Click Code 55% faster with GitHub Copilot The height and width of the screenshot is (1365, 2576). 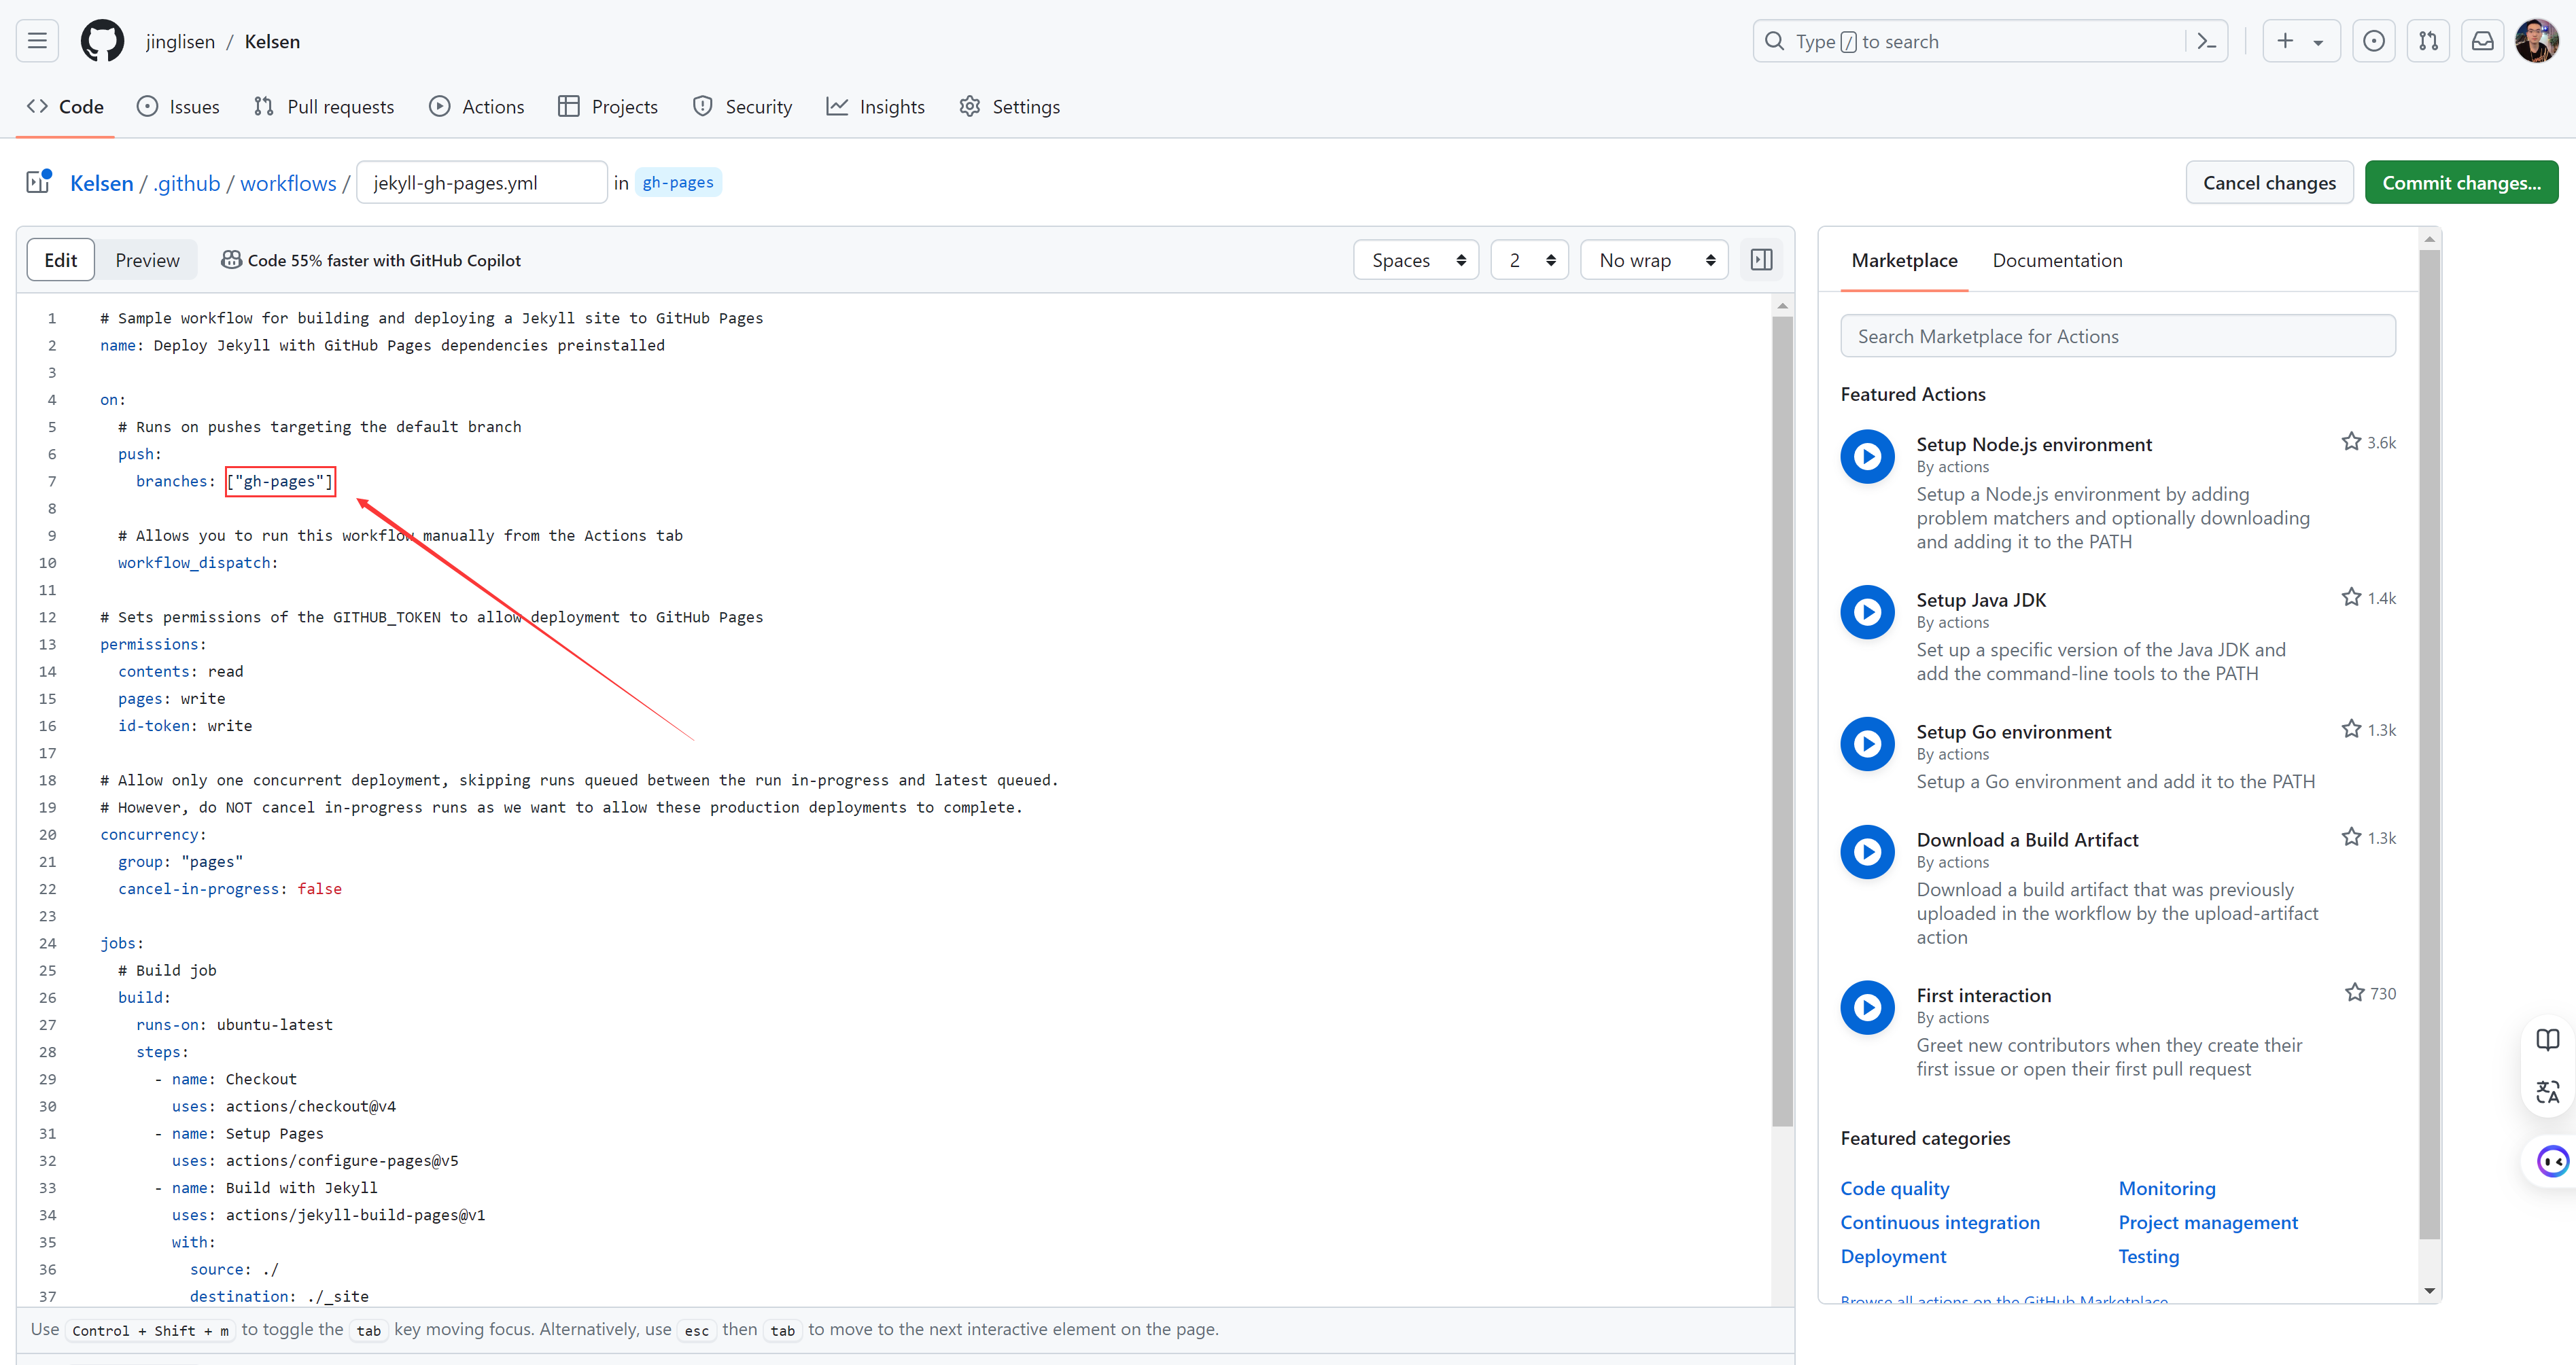384,260
